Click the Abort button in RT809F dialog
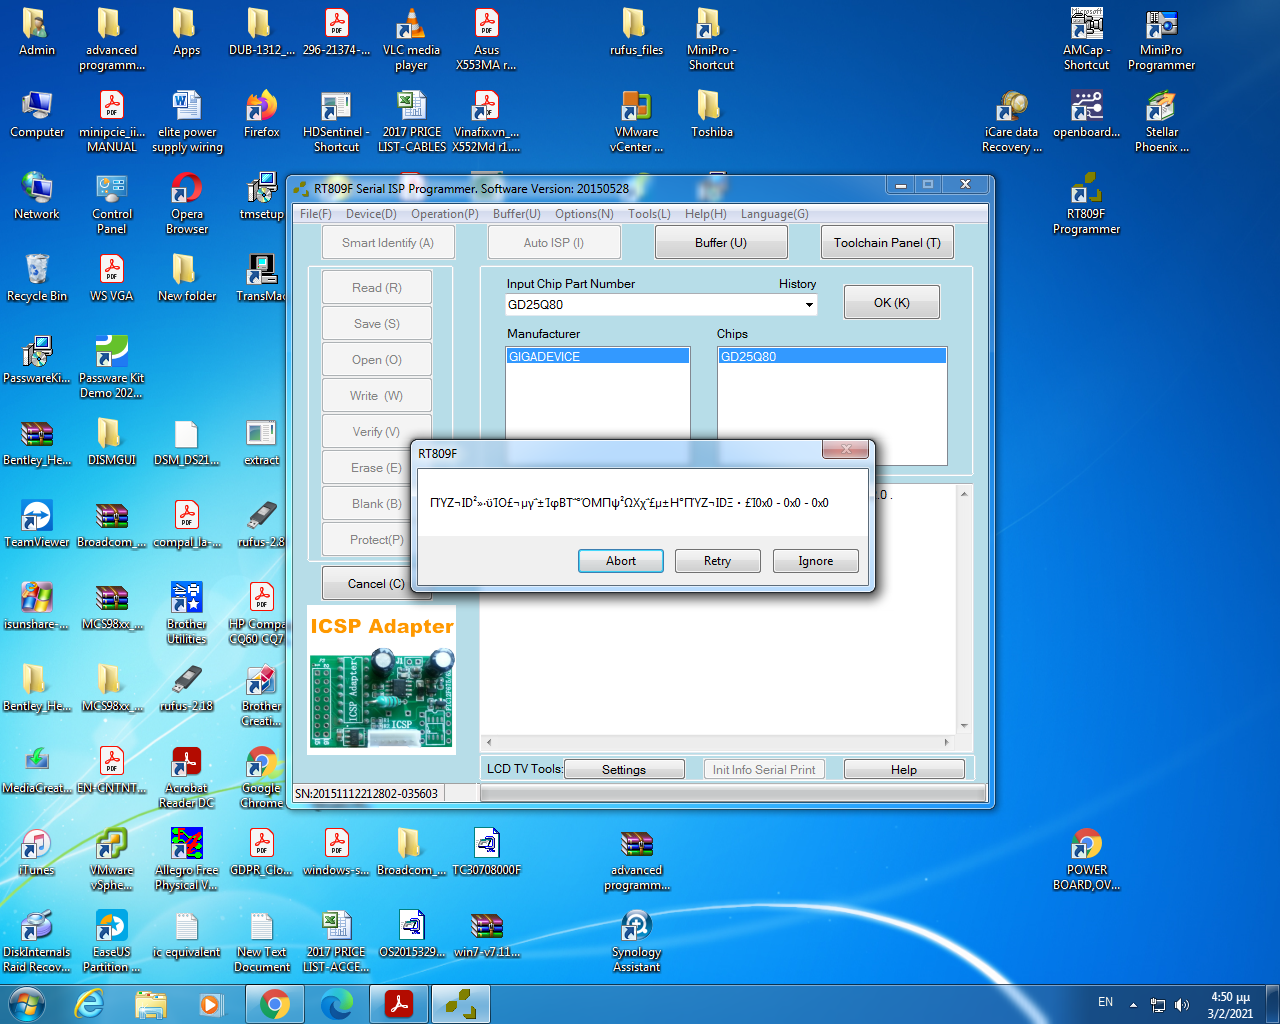The image size is (1280, 1024). (x=621, y=561)
